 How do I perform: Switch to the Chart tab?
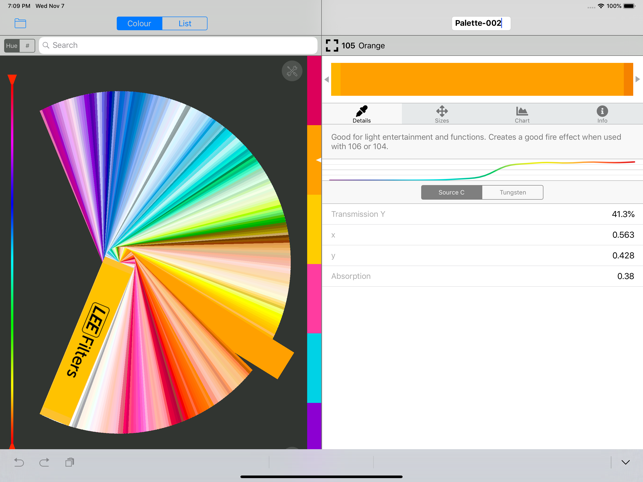click(522, 114)
